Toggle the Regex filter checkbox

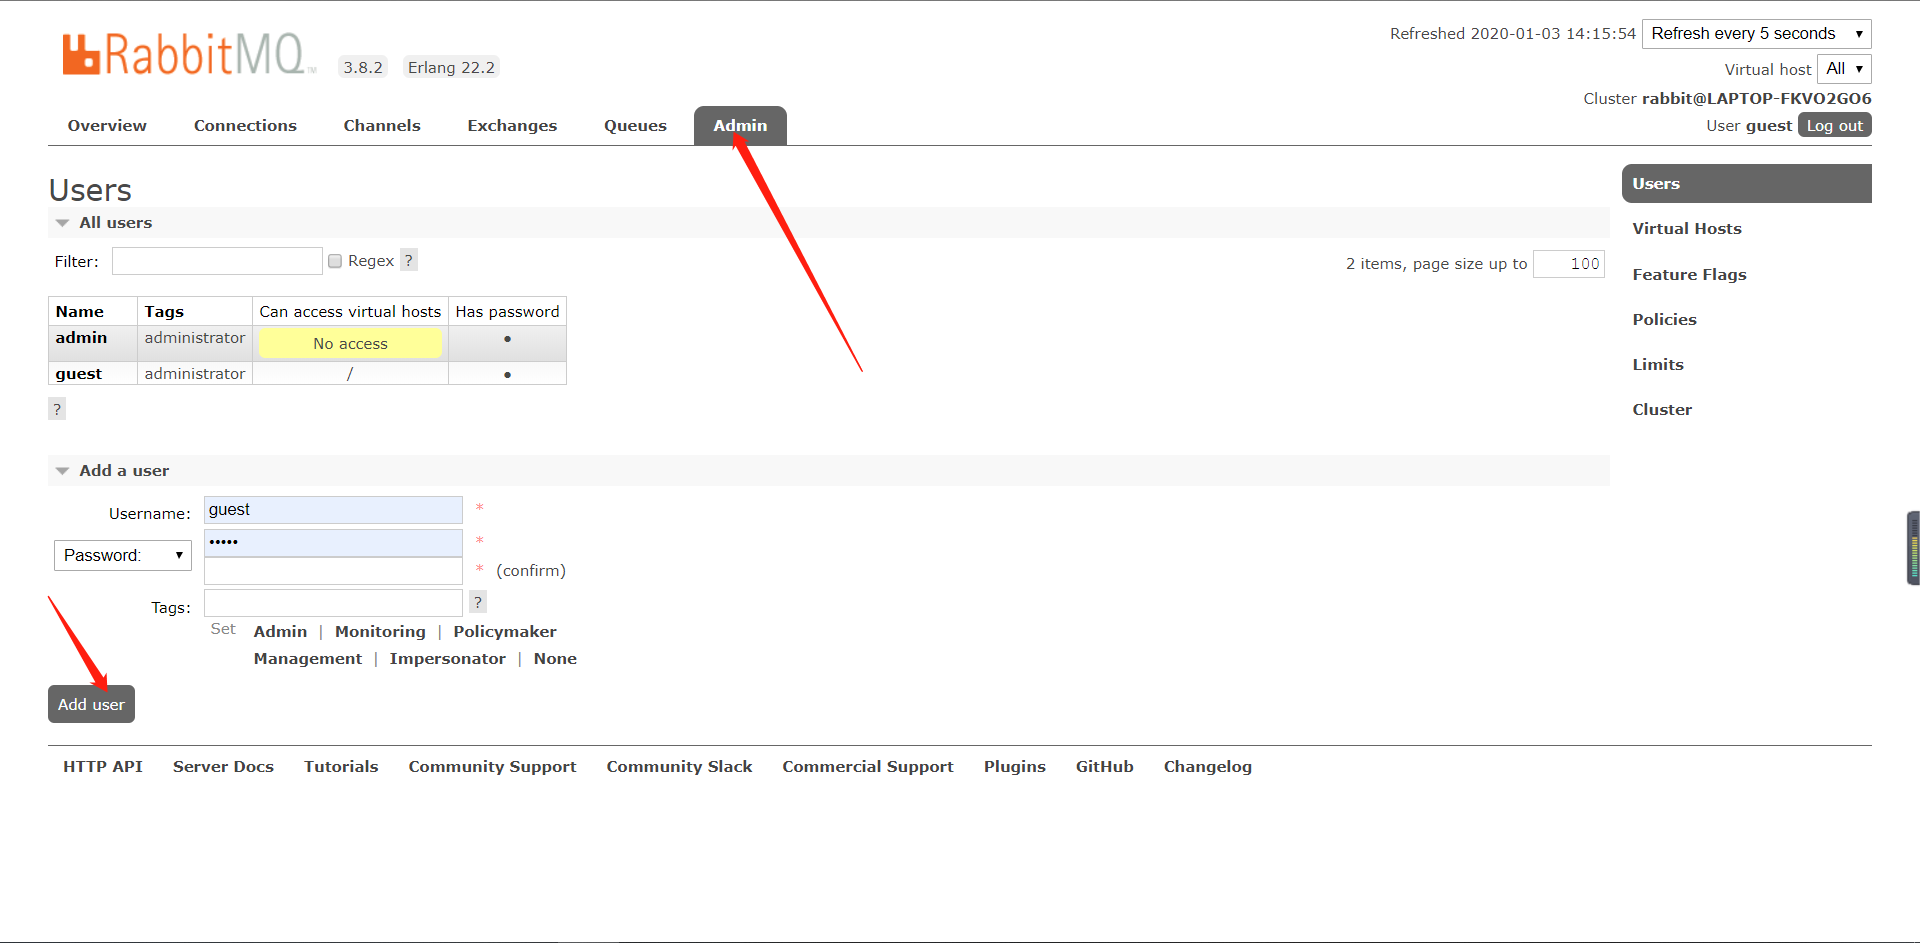tap(335, 261)
